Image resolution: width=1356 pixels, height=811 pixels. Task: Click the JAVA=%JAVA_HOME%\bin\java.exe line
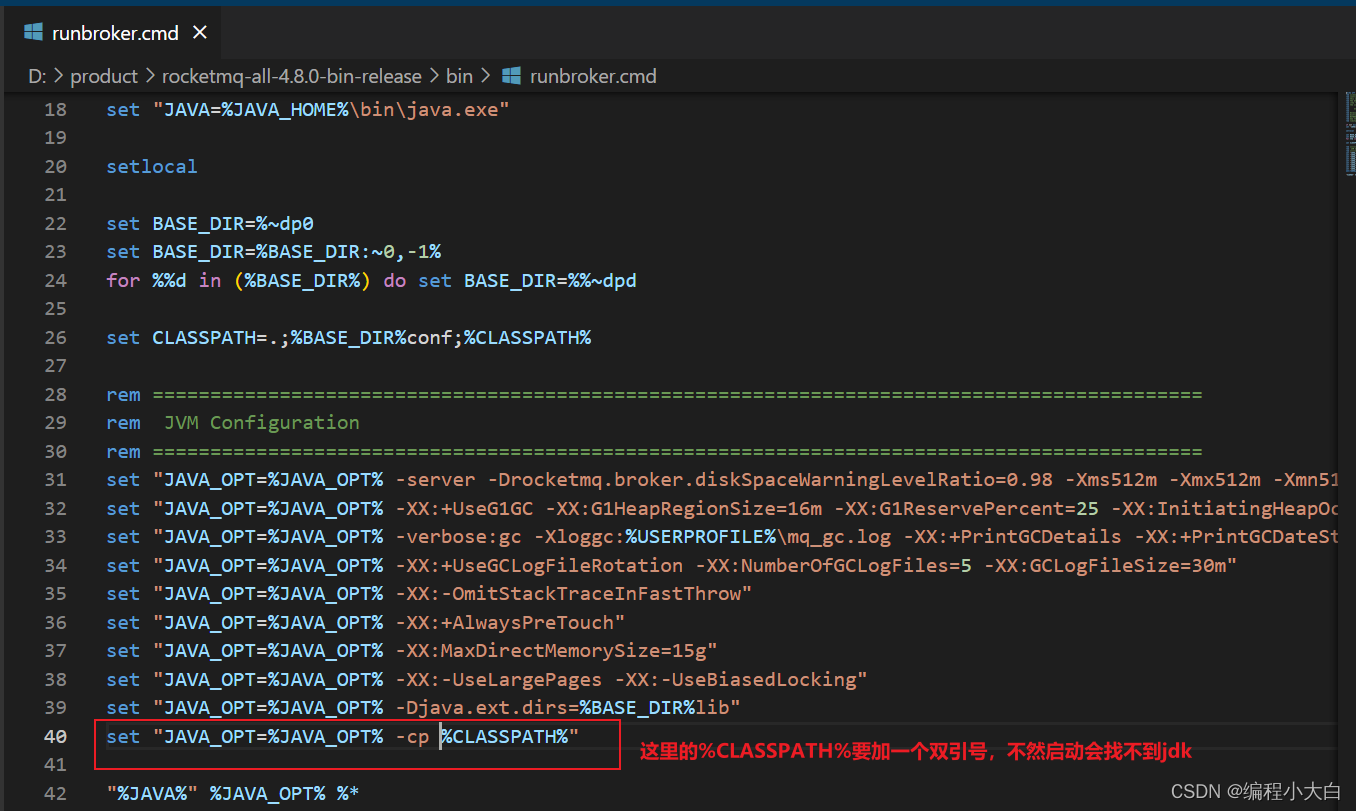pos(308,109)
